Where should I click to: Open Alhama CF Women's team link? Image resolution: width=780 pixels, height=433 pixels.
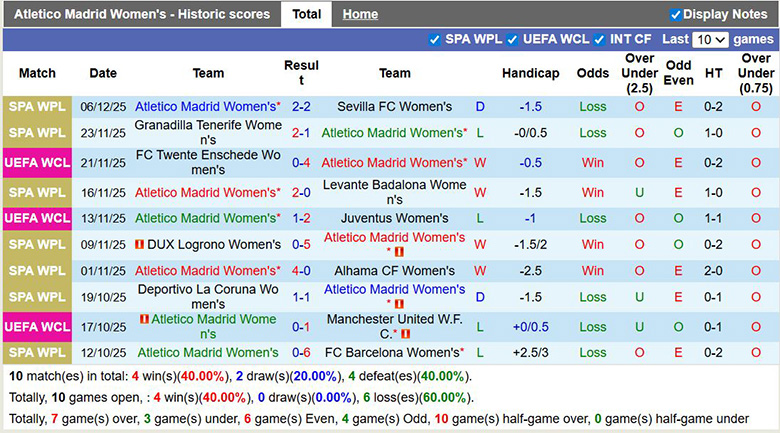pos(394,271)
